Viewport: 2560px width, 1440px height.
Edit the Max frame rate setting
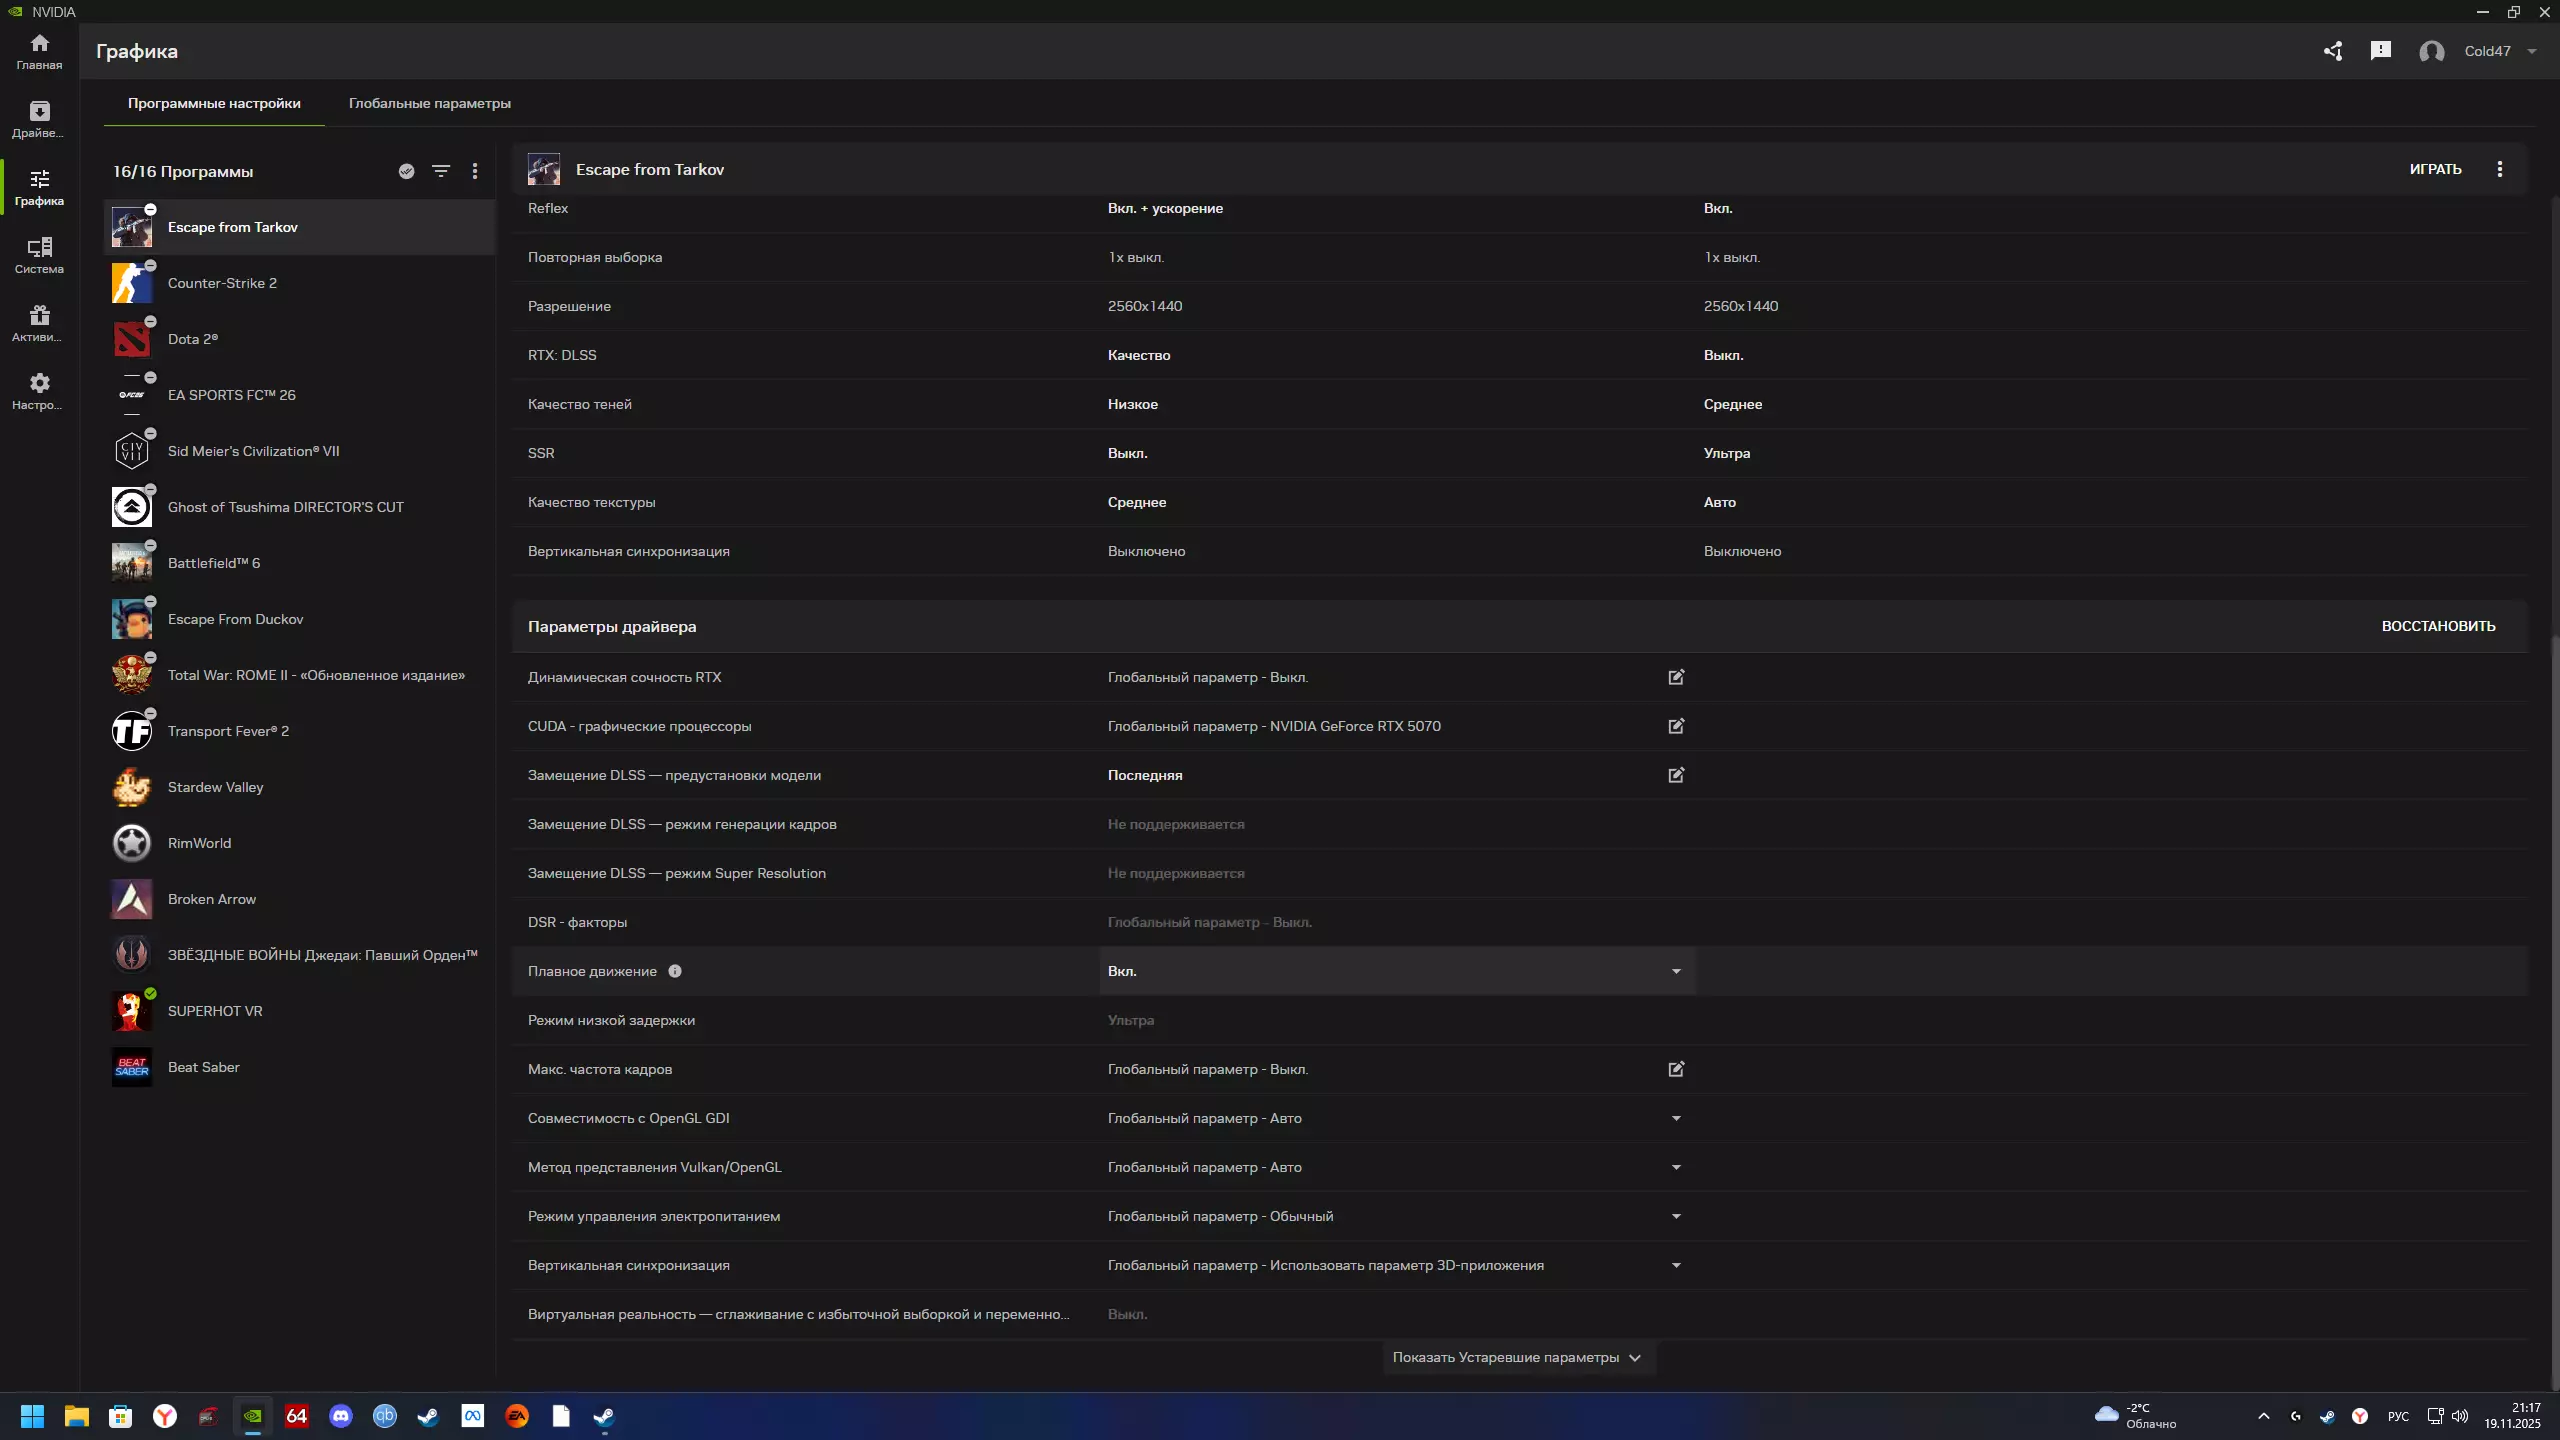[1676, 1069]
